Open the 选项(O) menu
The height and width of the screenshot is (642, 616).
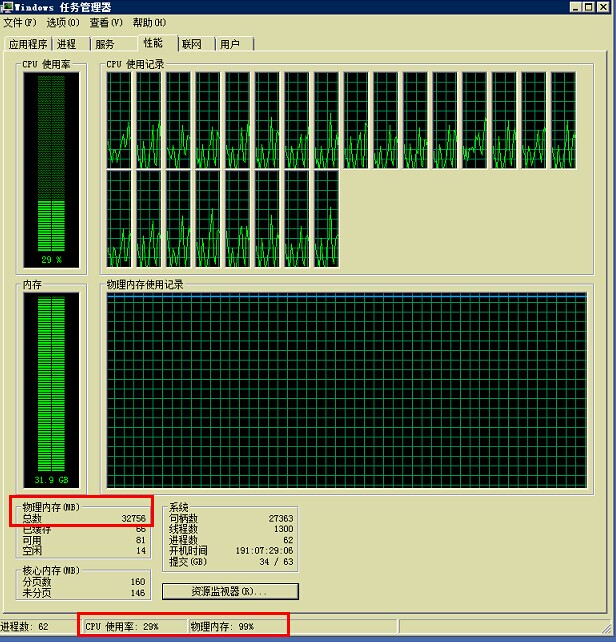pos(63,22)
